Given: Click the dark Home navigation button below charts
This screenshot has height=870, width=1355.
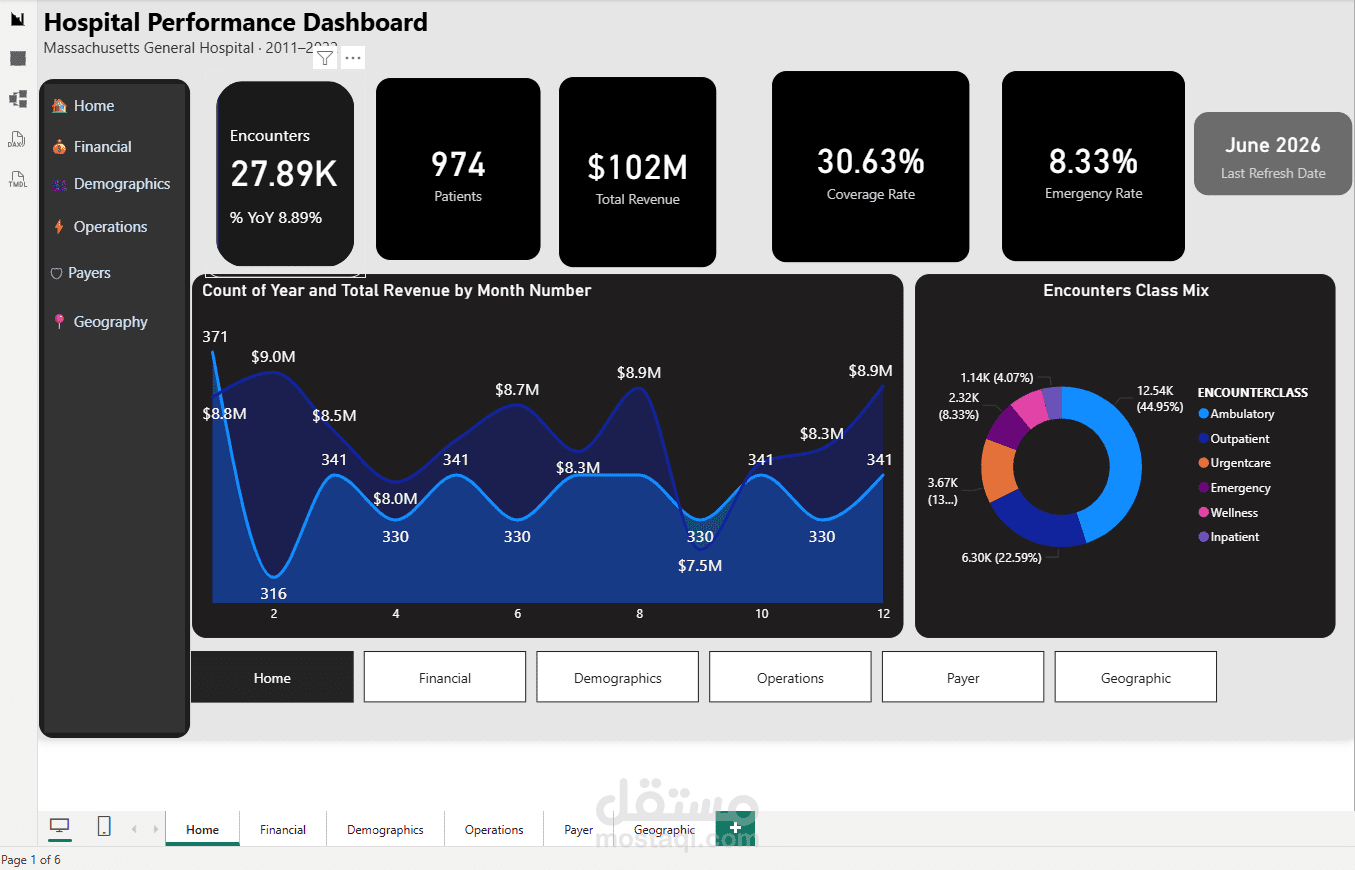Looking at the screenshot, I should 272,677.
